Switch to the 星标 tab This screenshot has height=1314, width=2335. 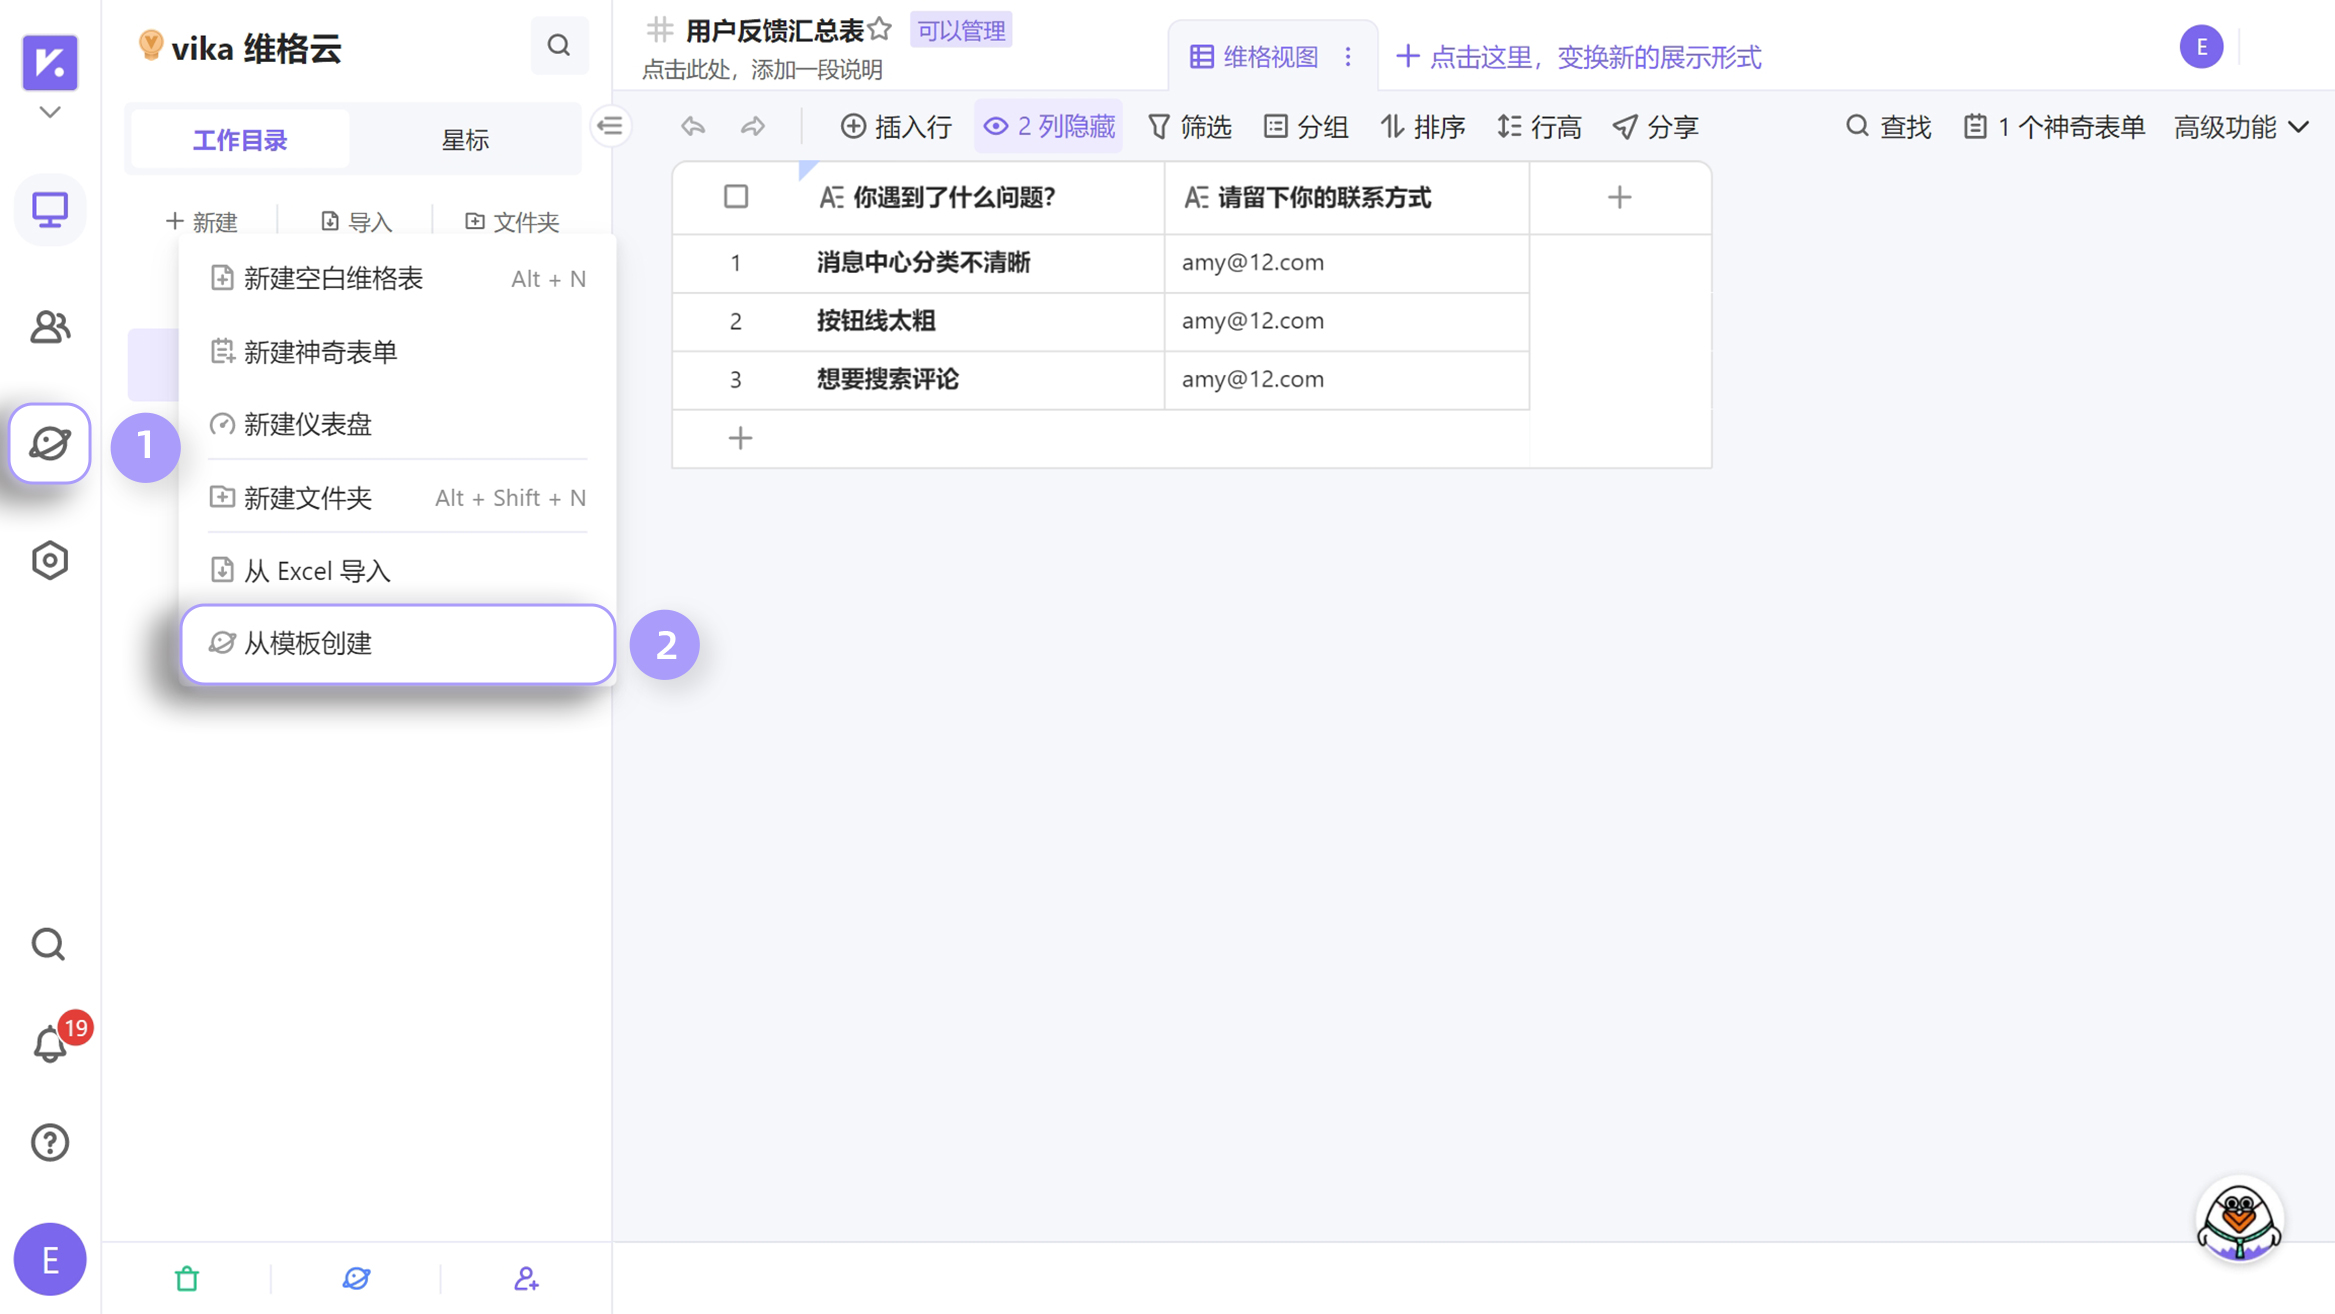click(x=465, y=139)
